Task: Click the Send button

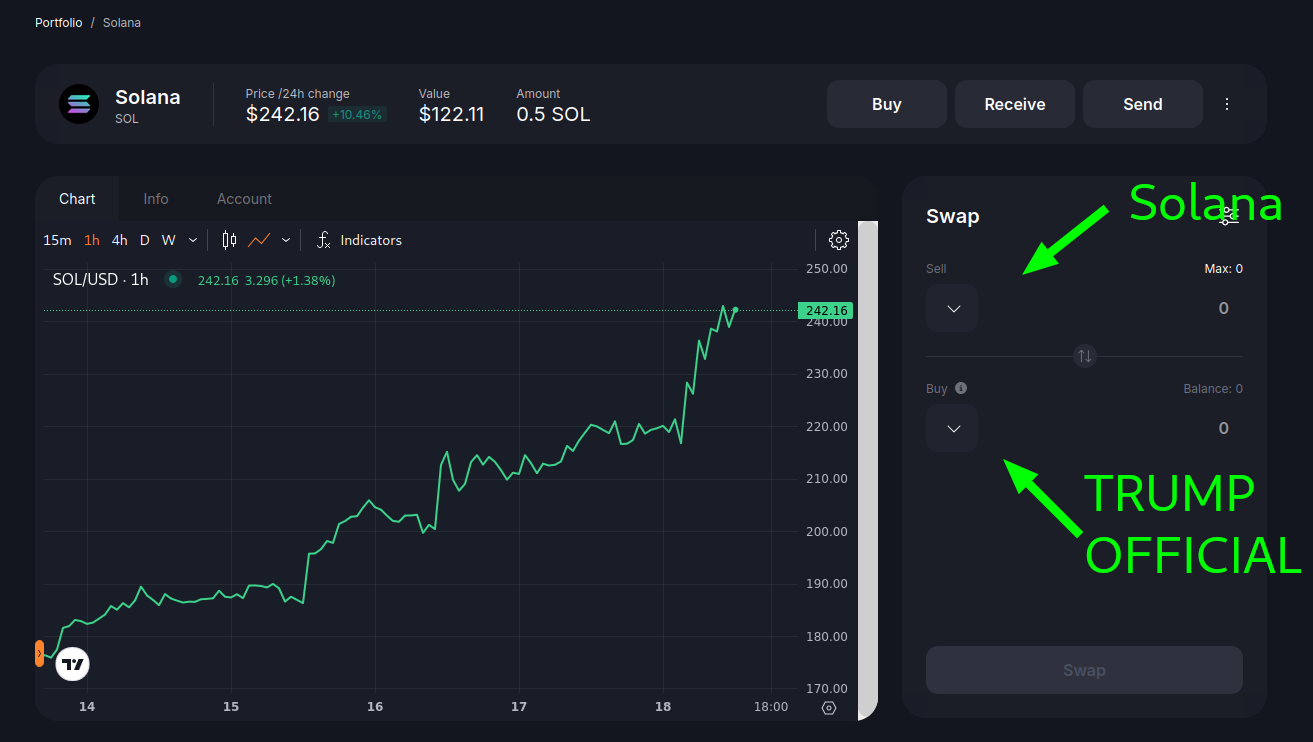Action: tap(1143, 104)
